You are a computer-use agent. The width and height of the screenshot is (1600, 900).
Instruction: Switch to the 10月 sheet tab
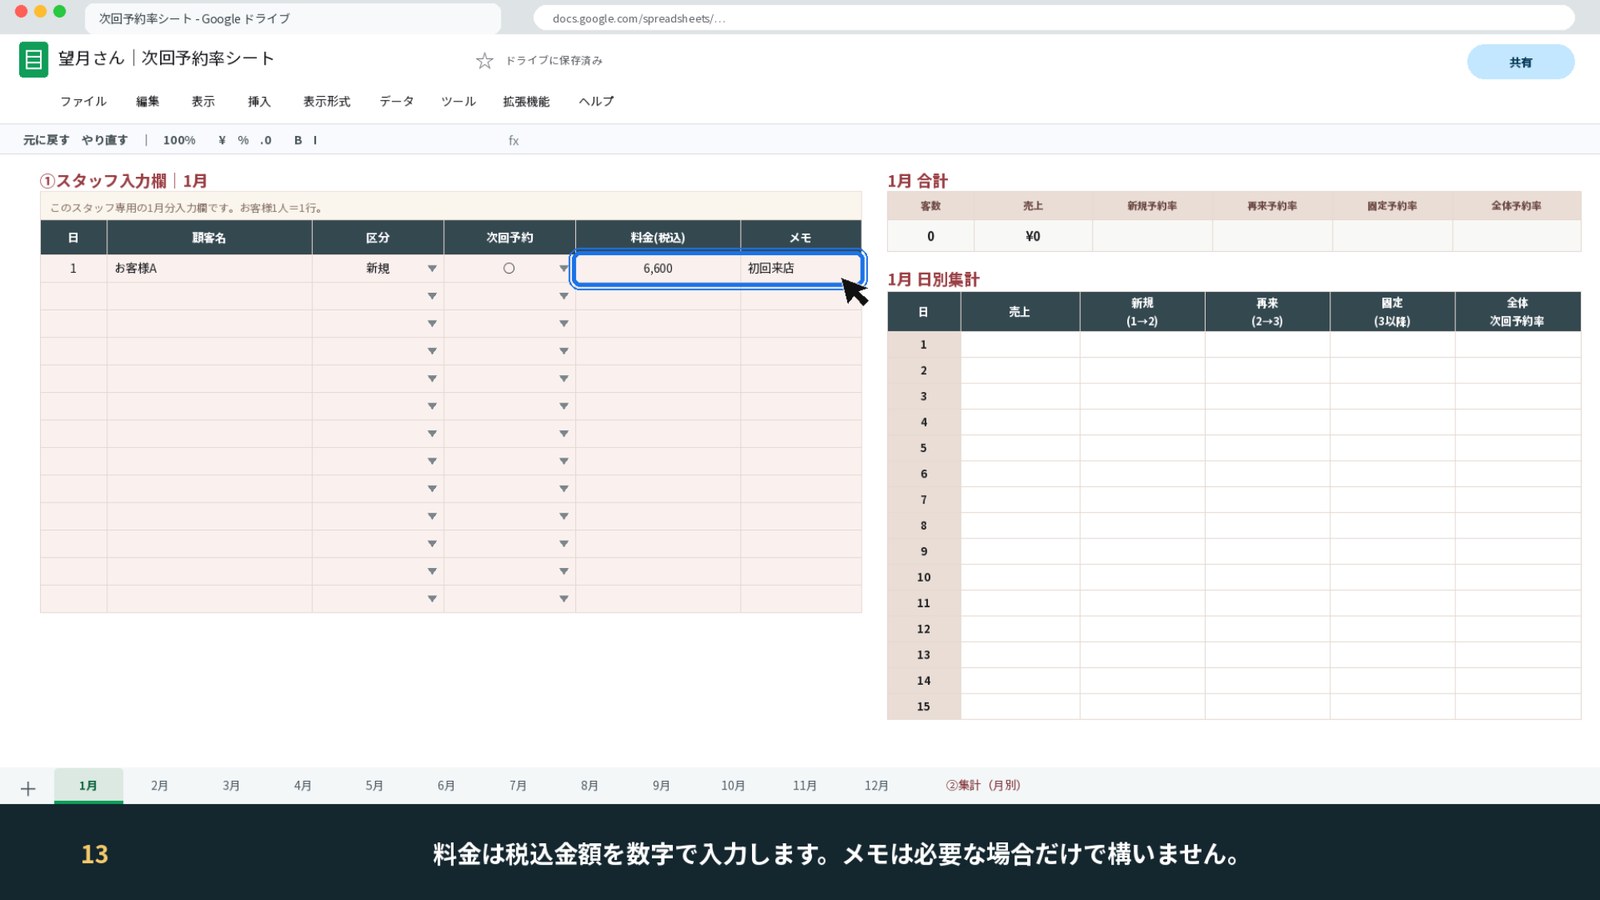pos(733,786)
